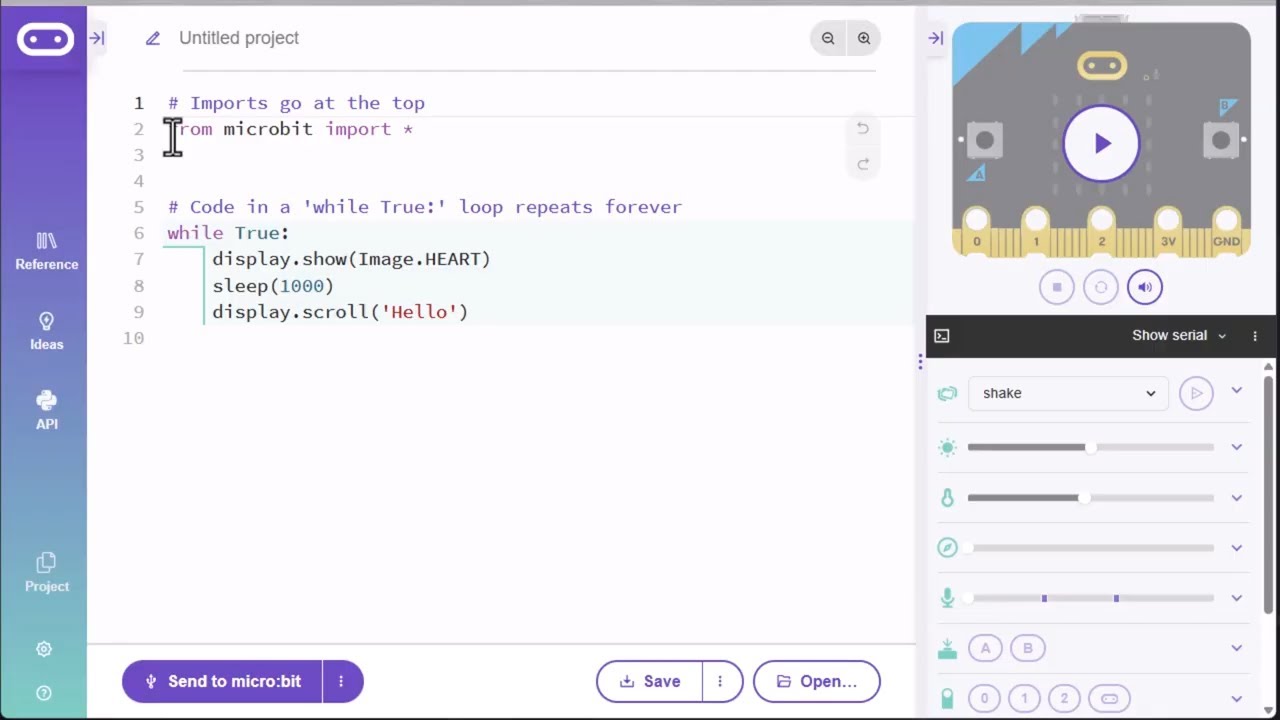The height and width of the screenshot is (720, 1280).
Task: Open the Reference tab
Action: pyautogui.click(x=46, y=251)
